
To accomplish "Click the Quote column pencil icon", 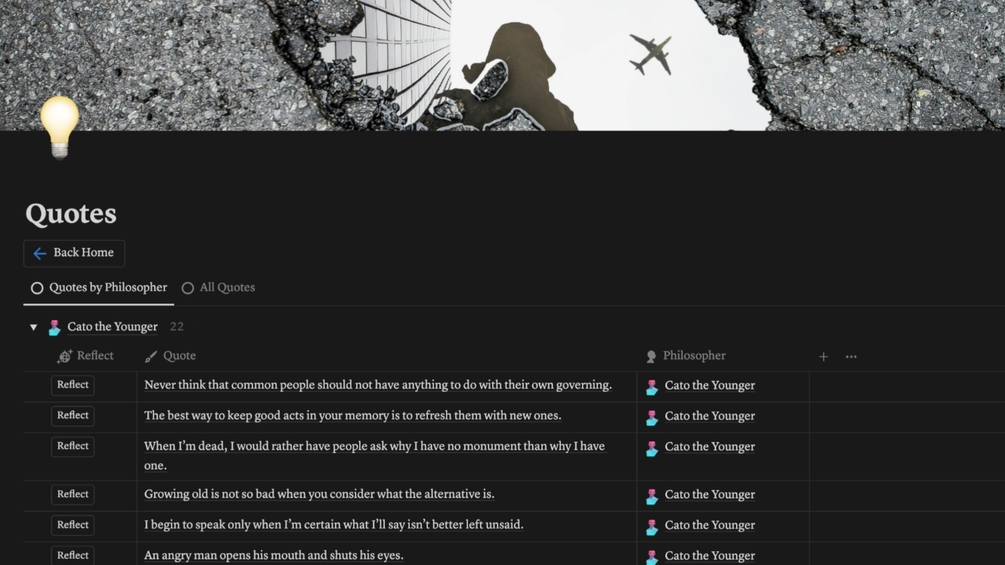I will click(151, 356).
